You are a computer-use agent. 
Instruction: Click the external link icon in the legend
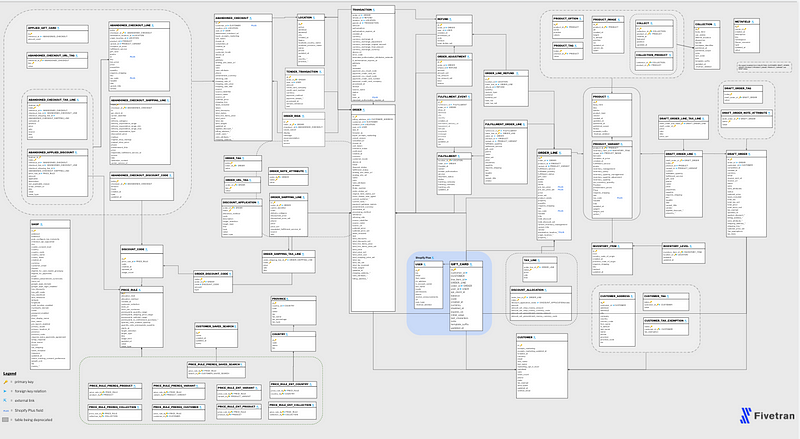pyautogui.click(x=6, y=400)
